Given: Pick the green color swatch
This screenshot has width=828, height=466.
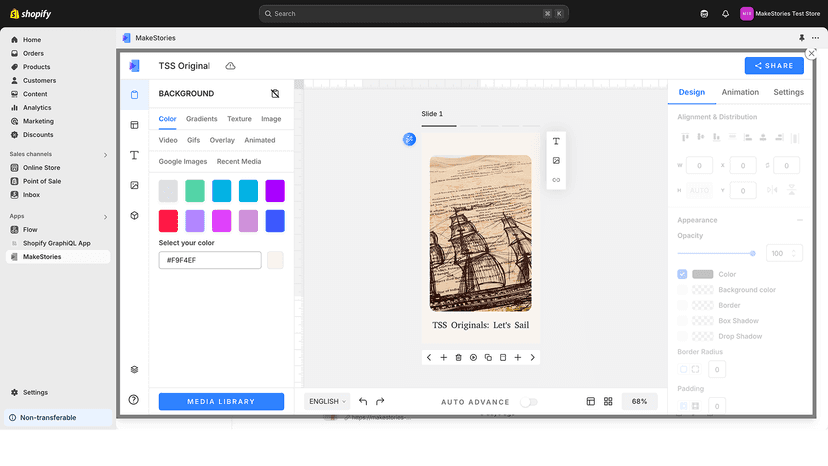Looking at the screenshot, I should [195, 191].
